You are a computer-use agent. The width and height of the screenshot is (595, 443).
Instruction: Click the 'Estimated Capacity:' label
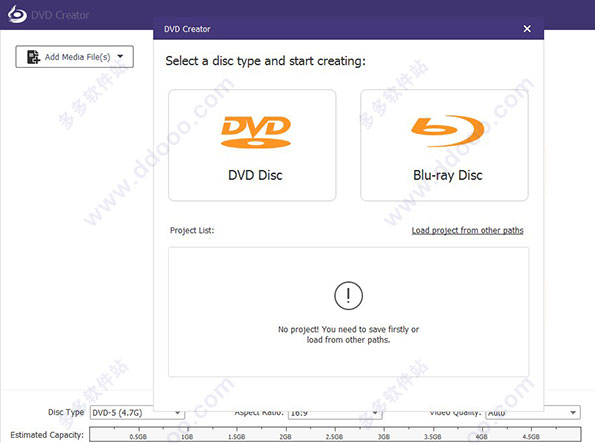tap(47, 435)
